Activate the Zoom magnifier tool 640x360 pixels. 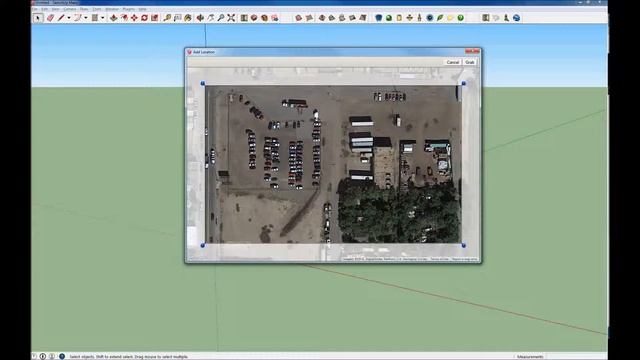[220, 18]
